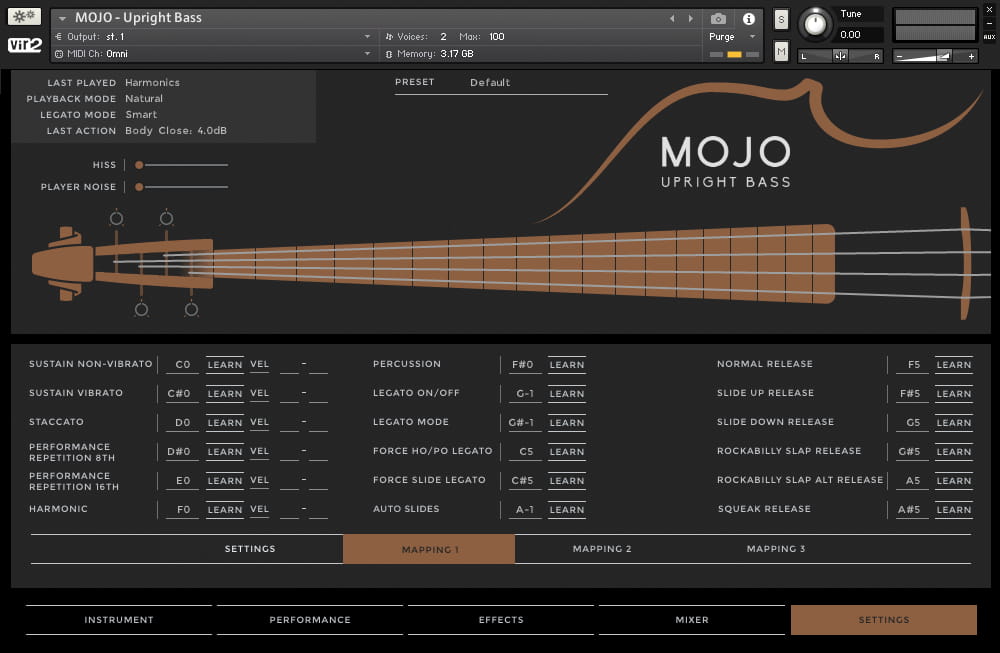Toggle the AUX button
This screenshot has width=1000, height=653.
tap(989, 37)
